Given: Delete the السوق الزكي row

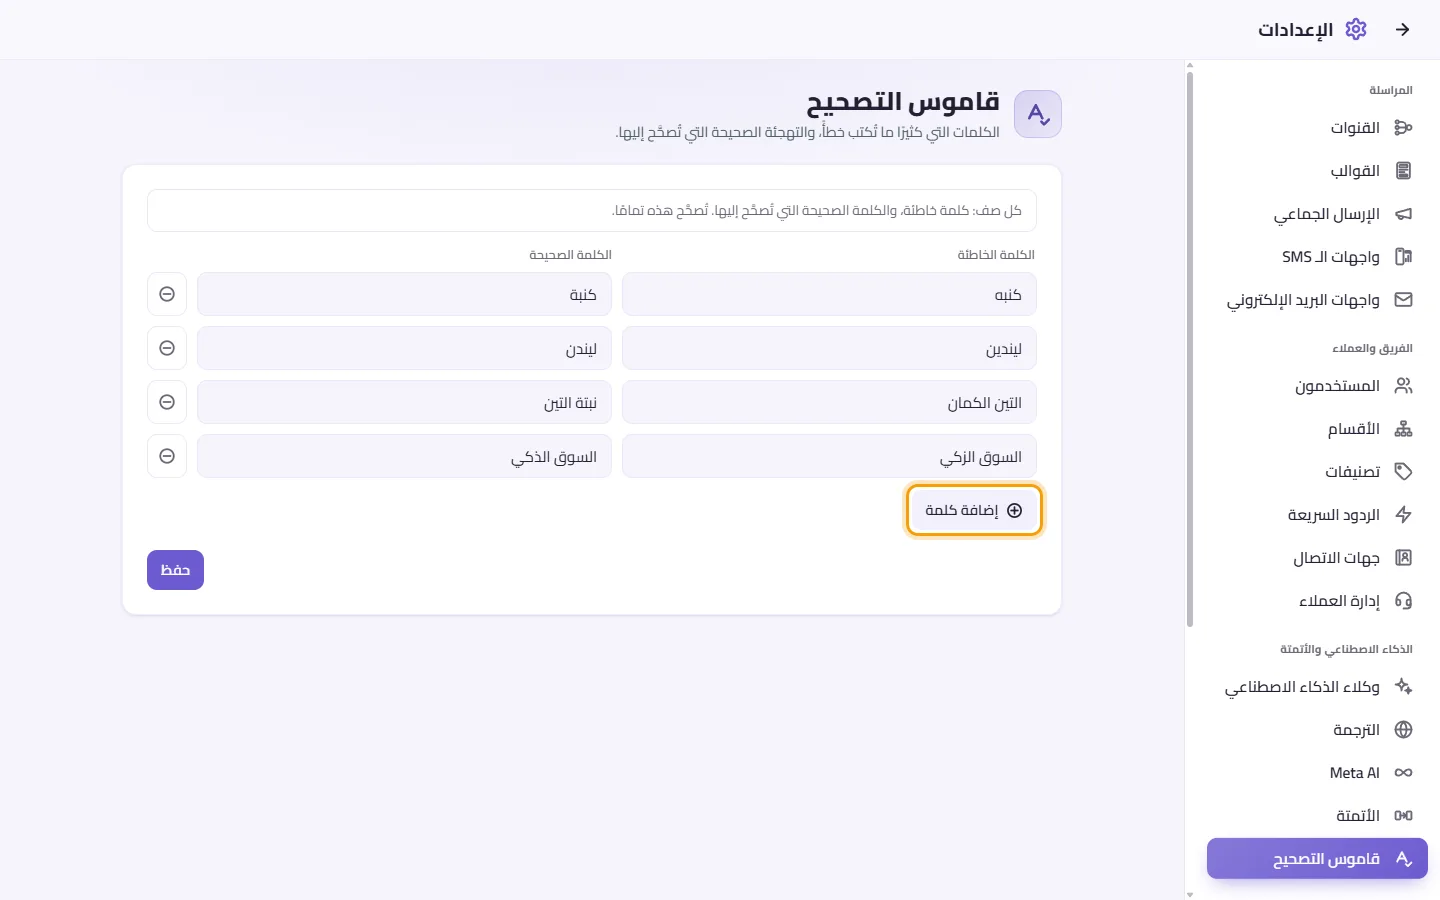Looking at the screenshot, I should pos(167,456).
